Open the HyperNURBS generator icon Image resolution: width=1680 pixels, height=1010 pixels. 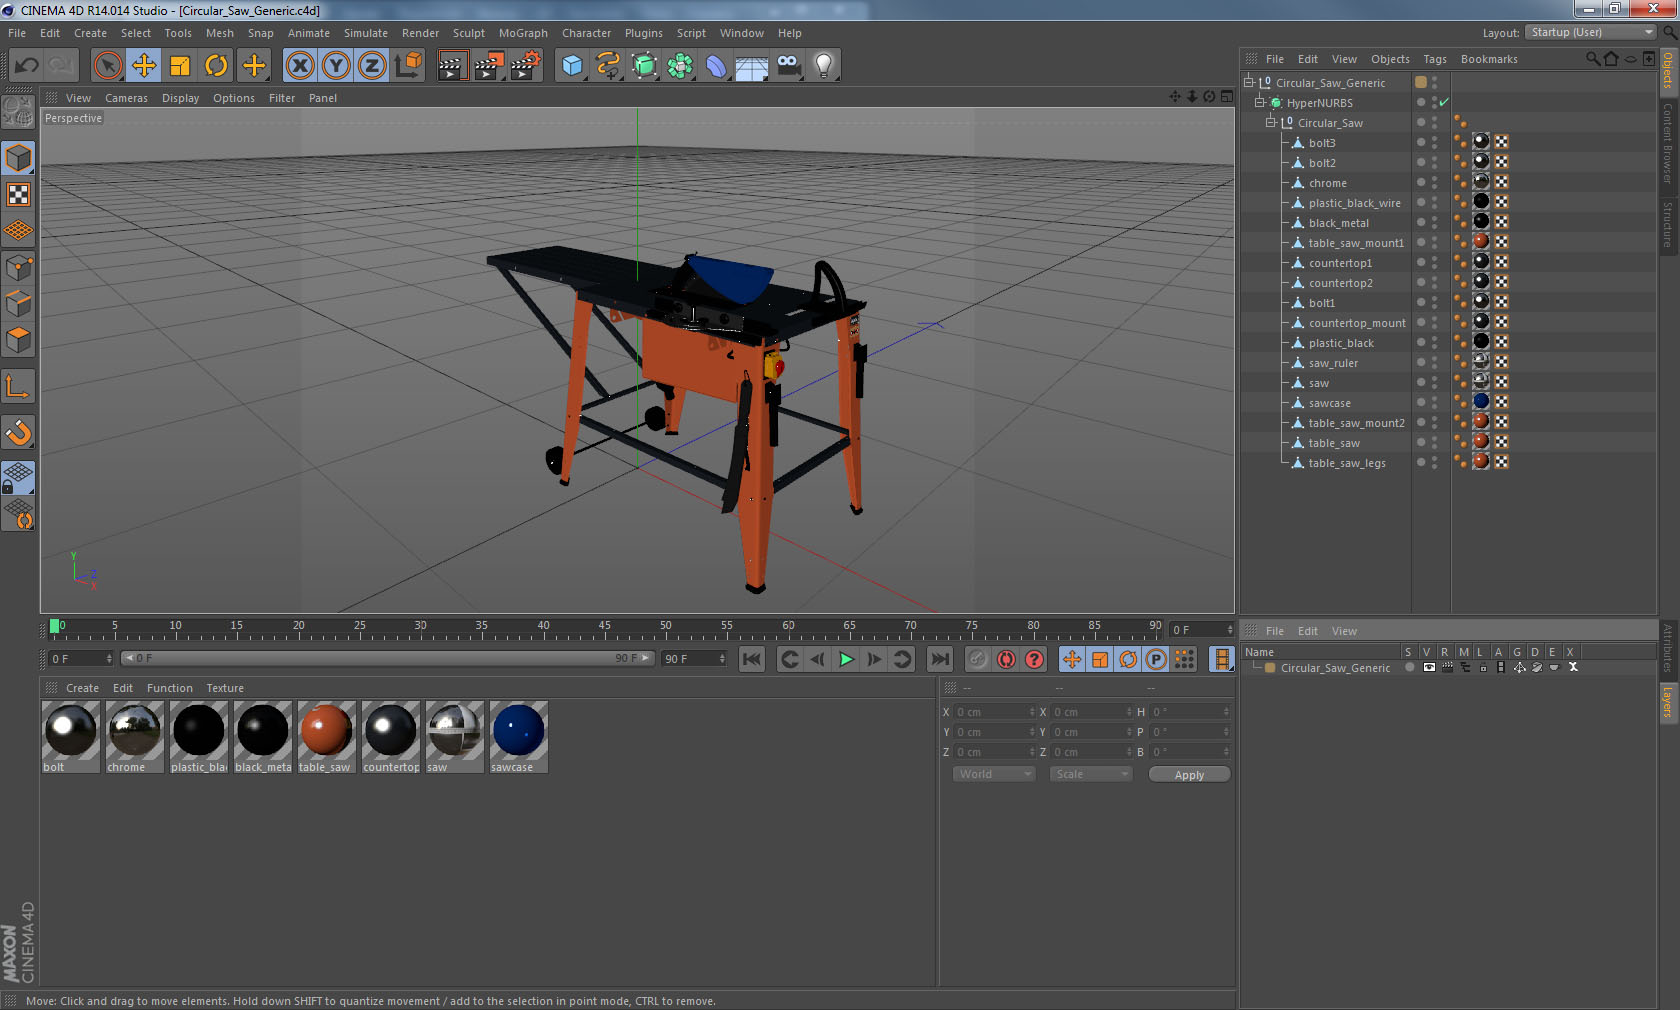(644, 66)
